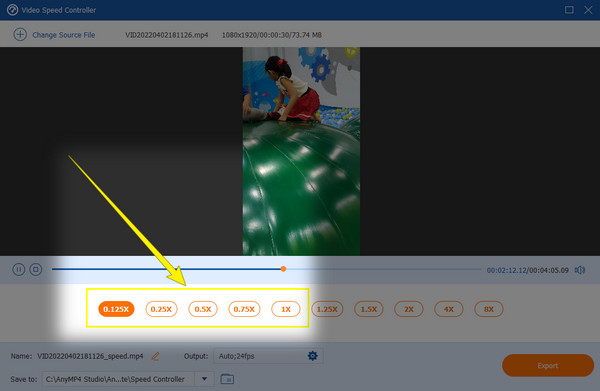Set speed to 8X
This screenshot has height=391, width=600.
489,309
